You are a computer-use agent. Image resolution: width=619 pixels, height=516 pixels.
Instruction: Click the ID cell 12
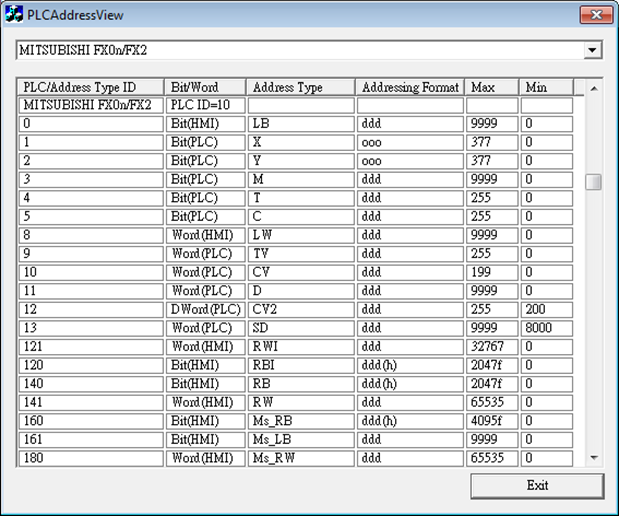(x=91, y=309)
